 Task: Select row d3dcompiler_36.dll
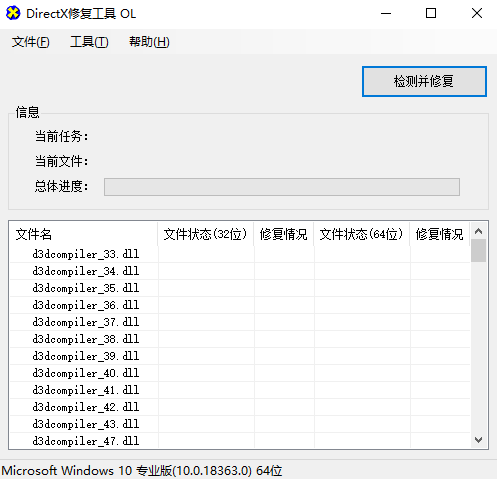click(240, 305)
